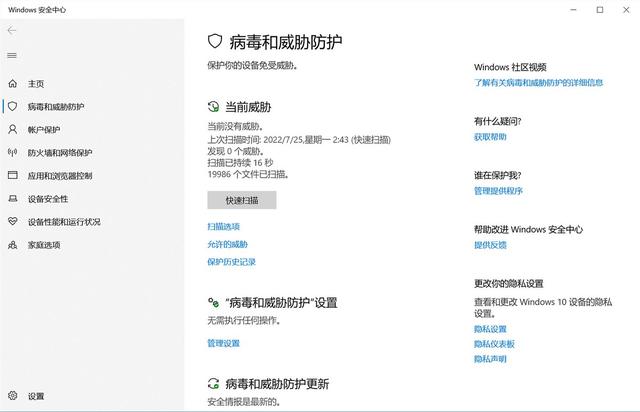The image size is (640, 412).
Task: Click the home icon beside 主页
Action: [13, 83]
